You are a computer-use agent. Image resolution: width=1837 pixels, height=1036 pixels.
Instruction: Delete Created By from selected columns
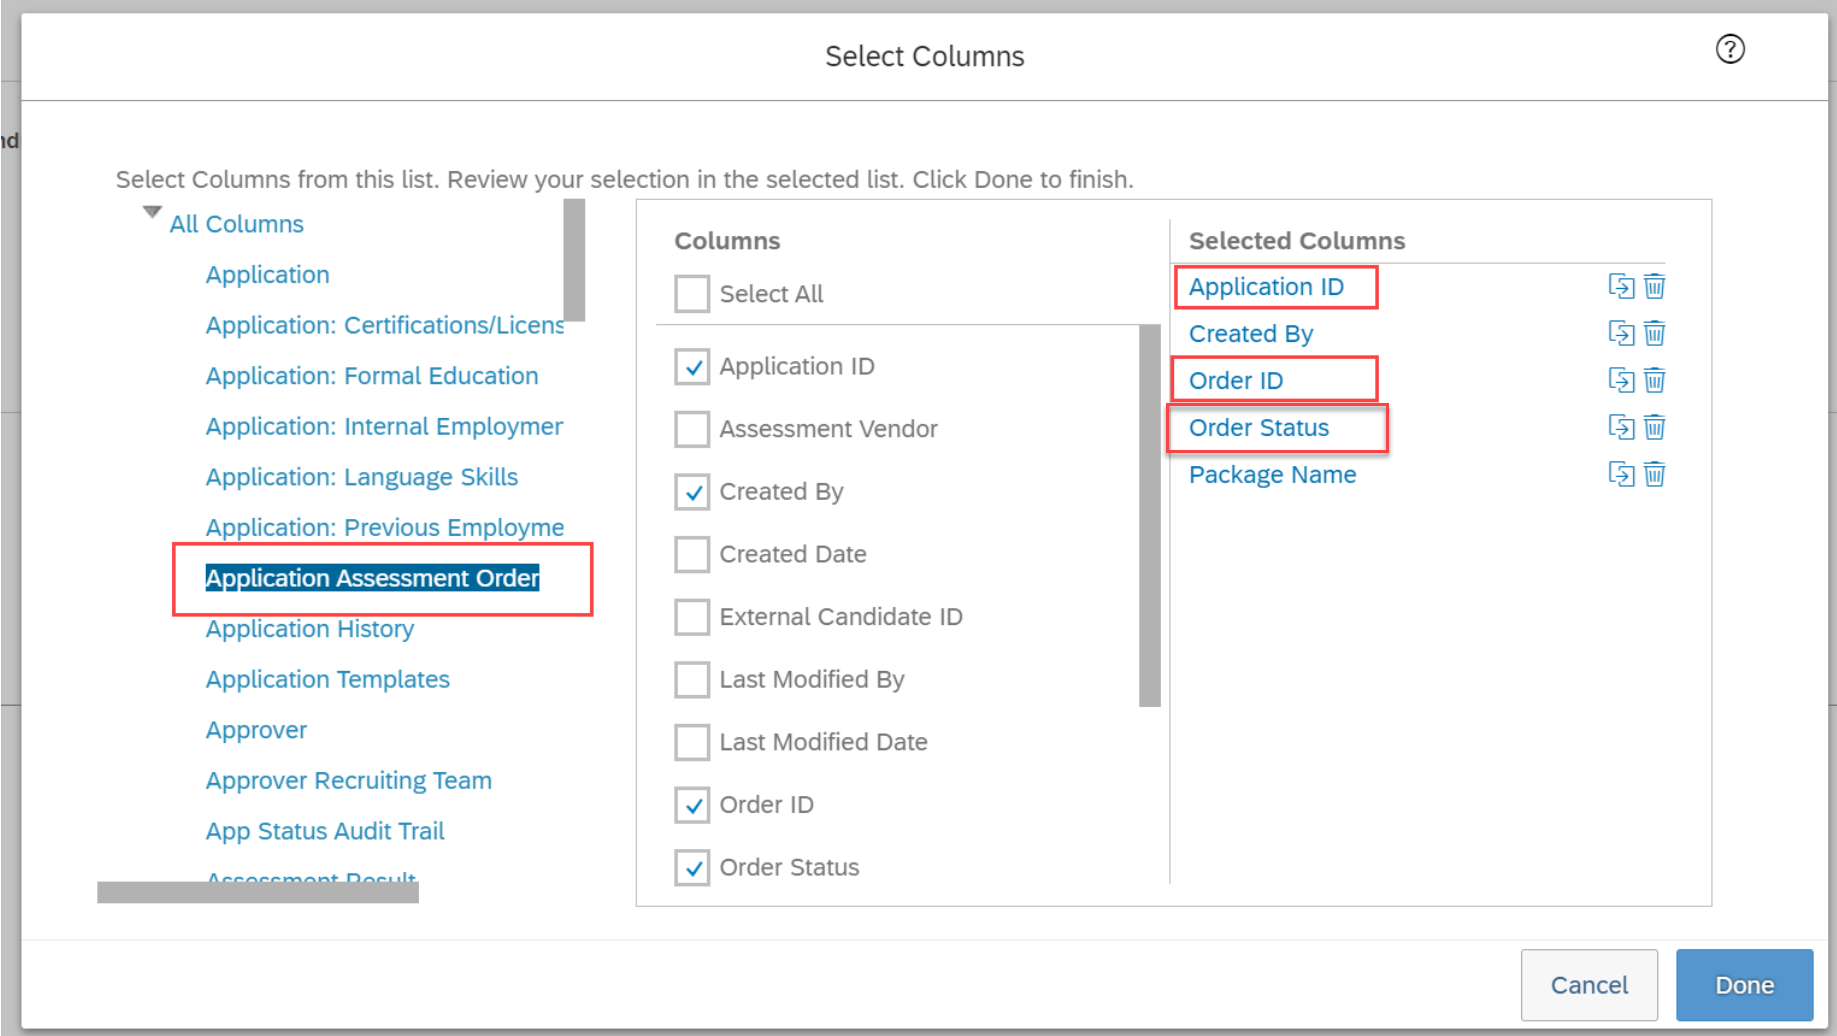[1655, 333]
